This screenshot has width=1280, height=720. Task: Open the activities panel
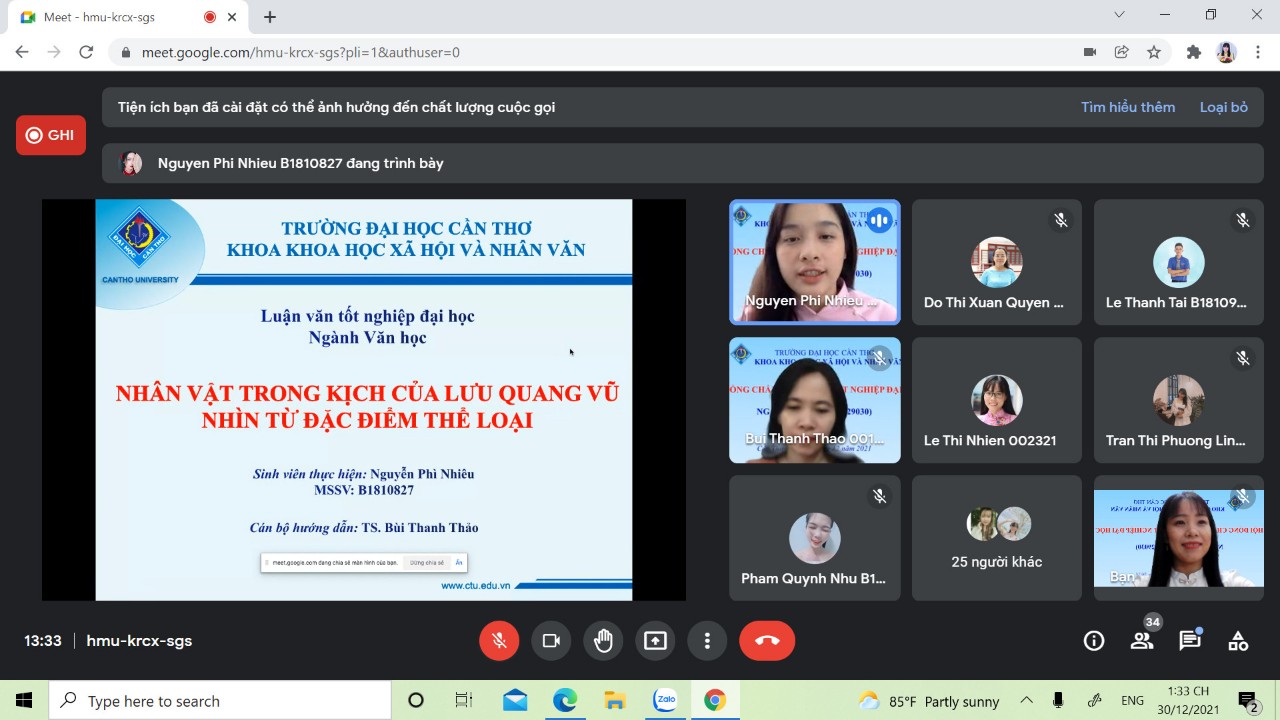coord(1238,641)
